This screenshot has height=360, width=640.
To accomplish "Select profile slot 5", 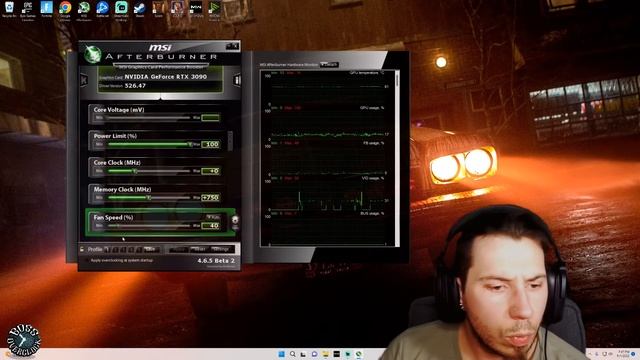I will (x=139, y=249).
